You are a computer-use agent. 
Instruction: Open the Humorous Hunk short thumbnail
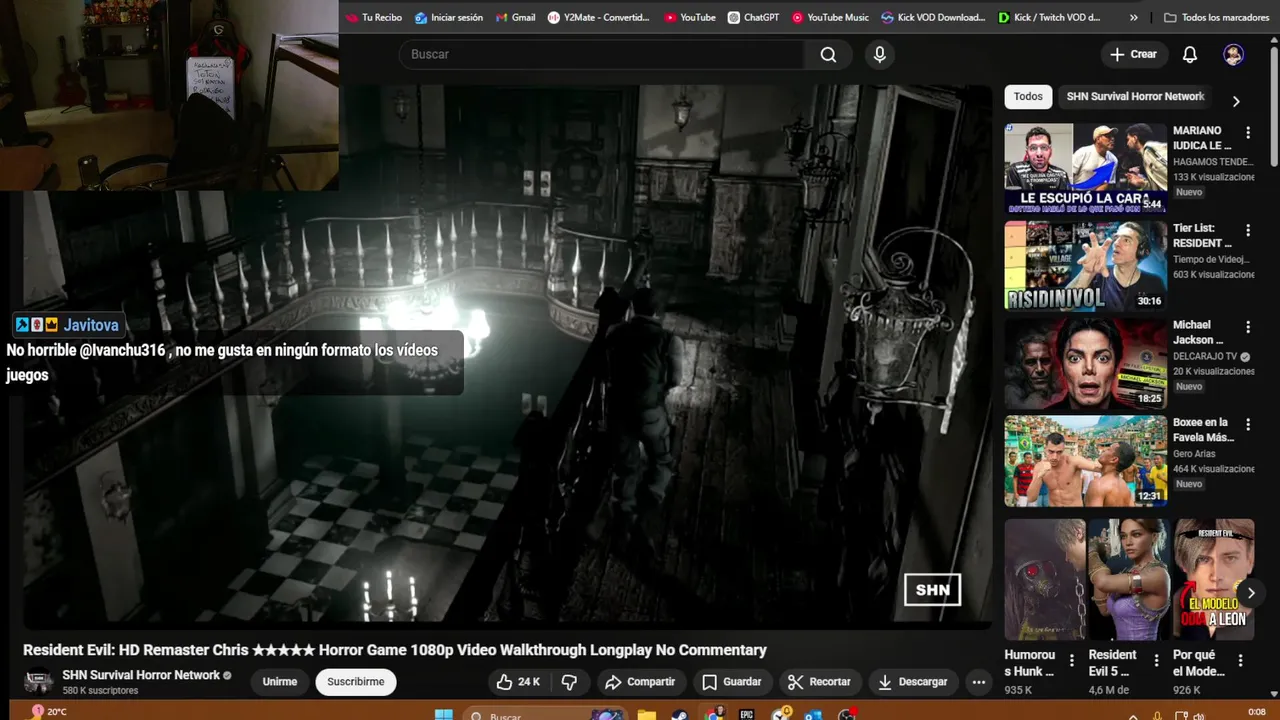[1045, 579]
